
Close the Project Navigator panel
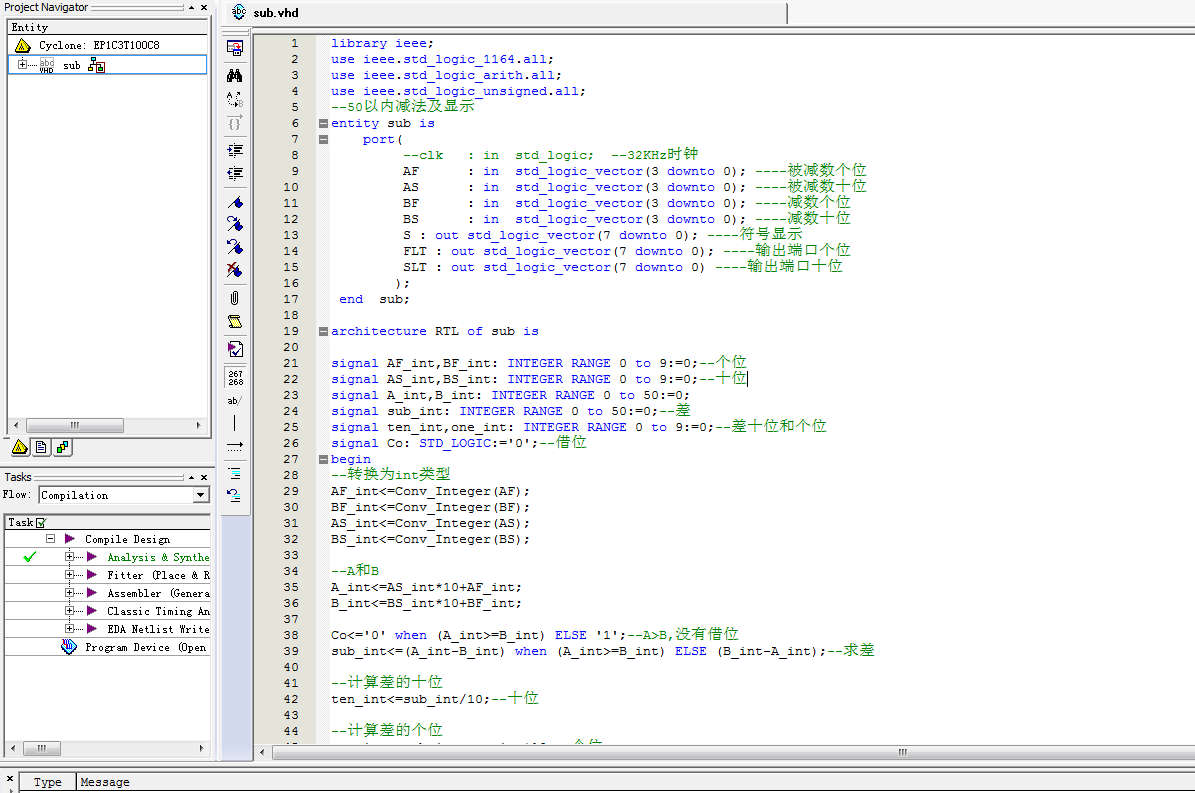click(203, 8)
